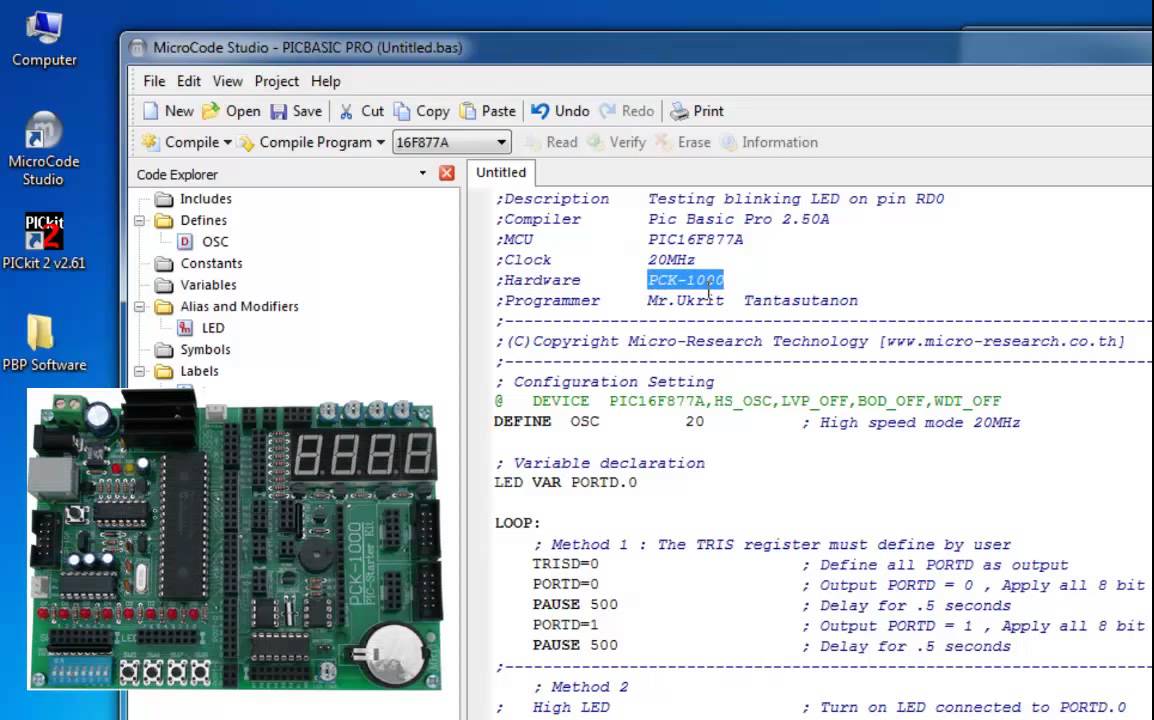Screen dimensions: 1154x720
Task: Click the MicroCode Studio window title bar
Action: [x=637, y=48]
